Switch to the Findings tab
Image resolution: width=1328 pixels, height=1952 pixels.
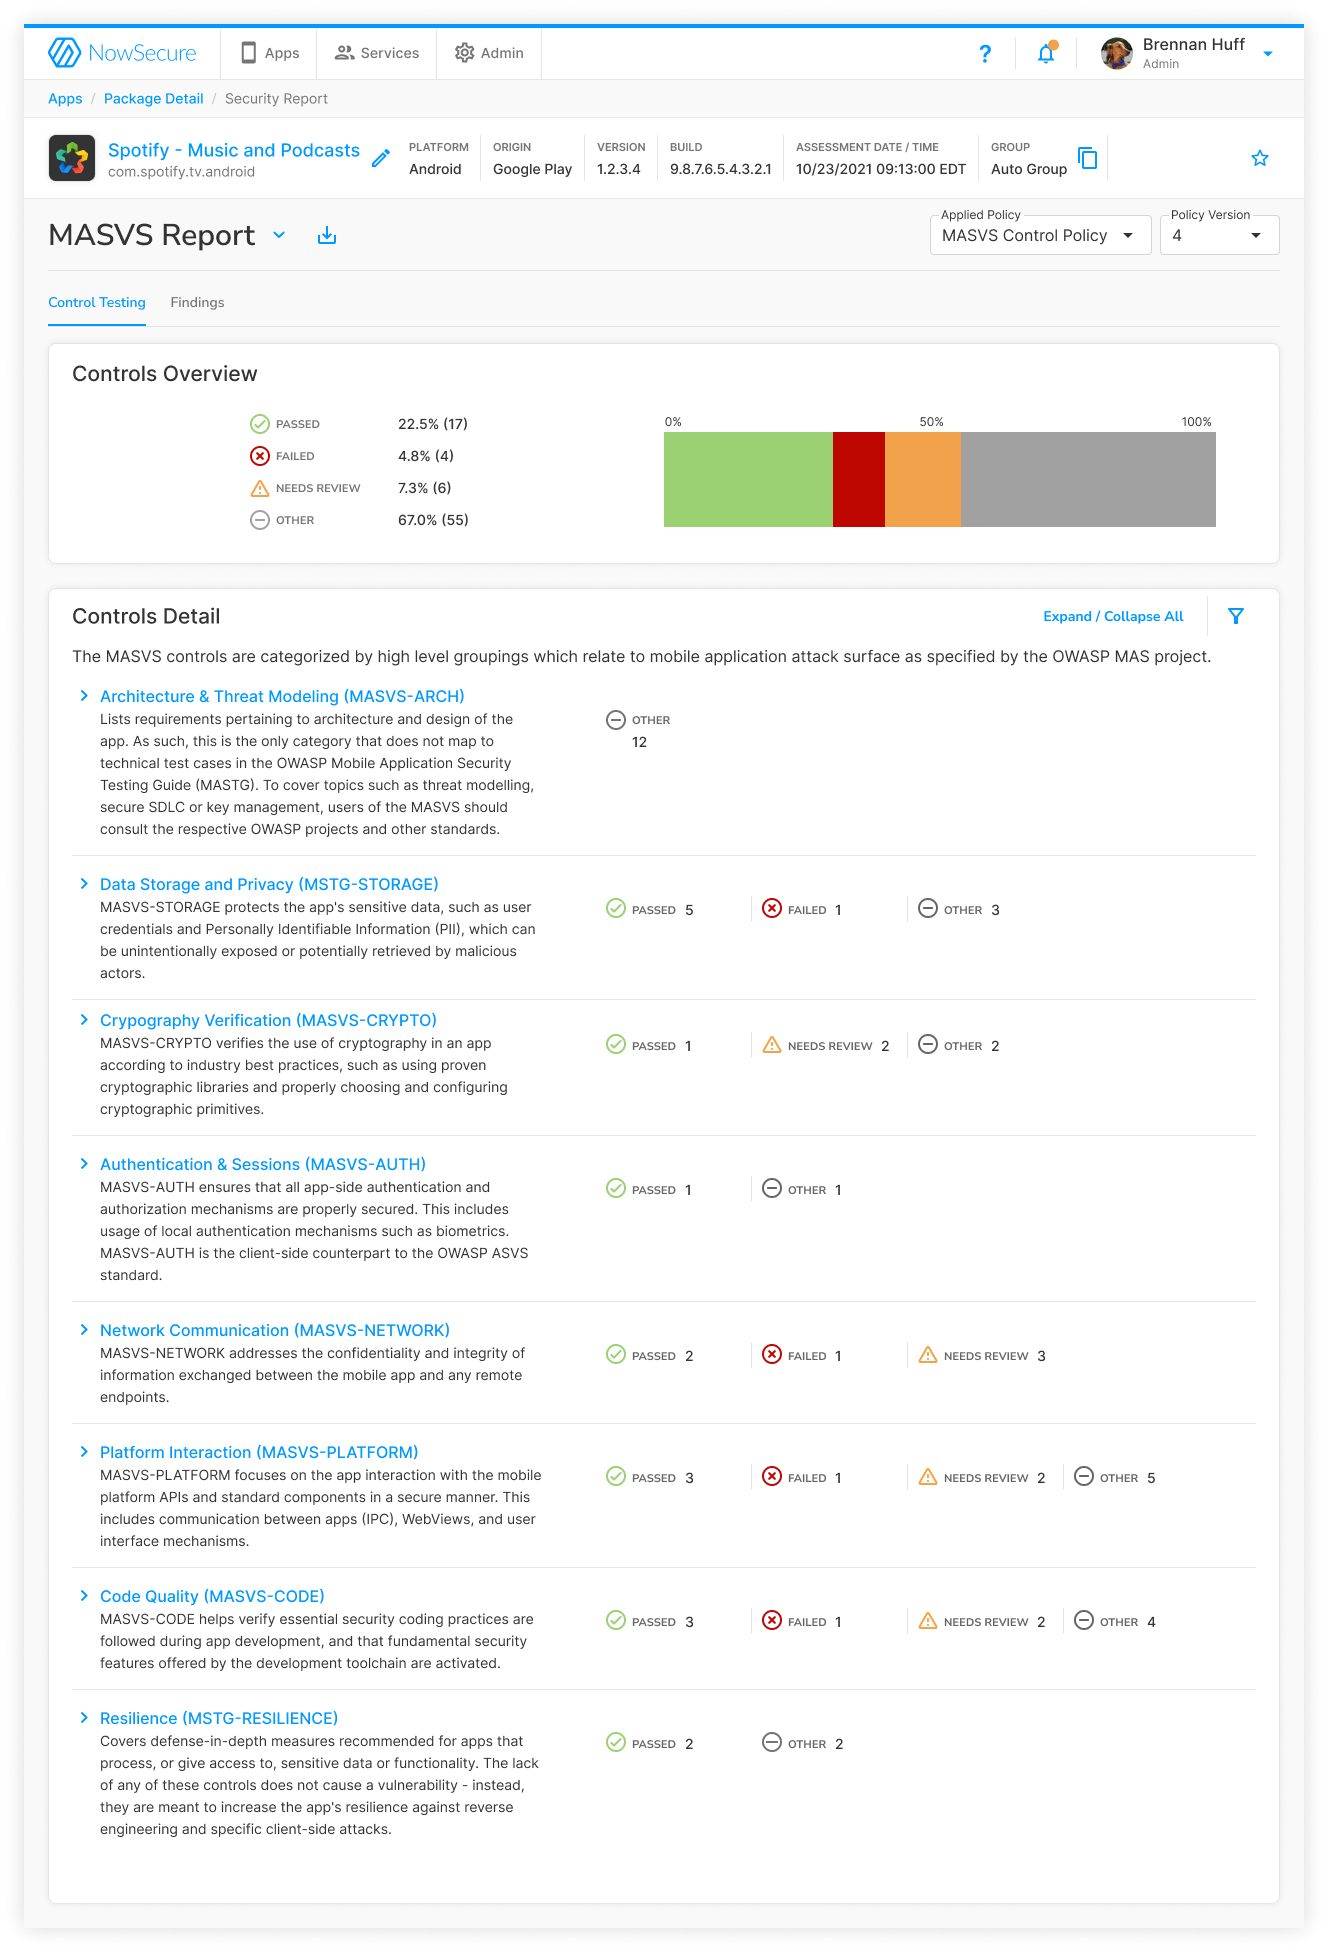tap(197, 303)
